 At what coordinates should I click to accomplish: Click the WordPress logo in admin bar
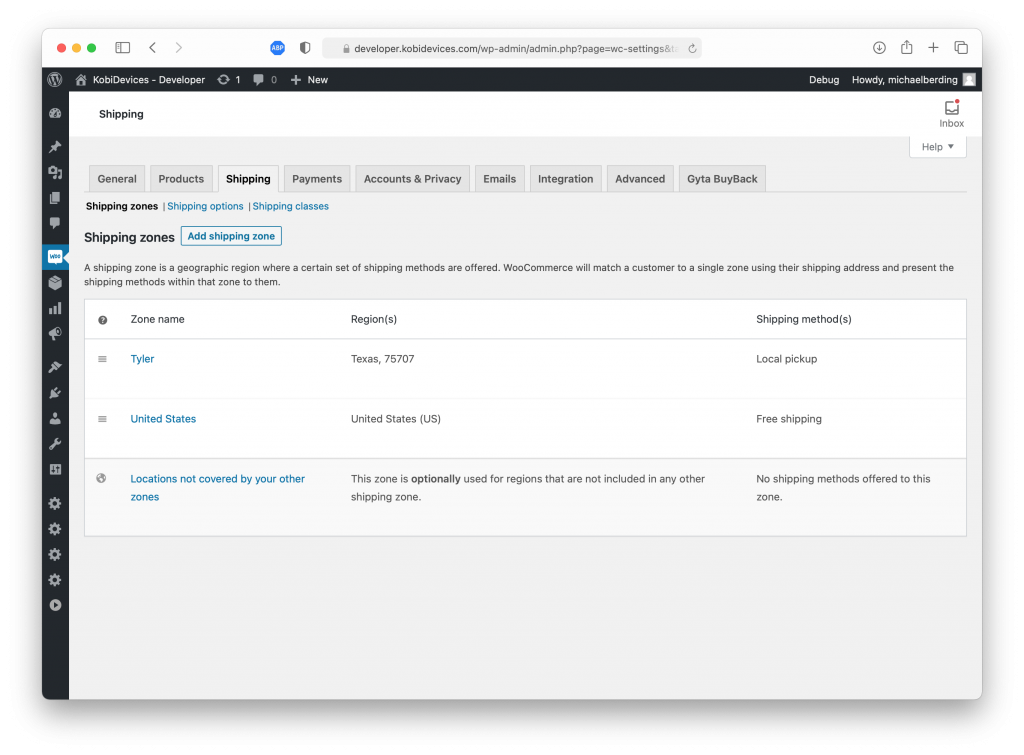coord(55,80)
